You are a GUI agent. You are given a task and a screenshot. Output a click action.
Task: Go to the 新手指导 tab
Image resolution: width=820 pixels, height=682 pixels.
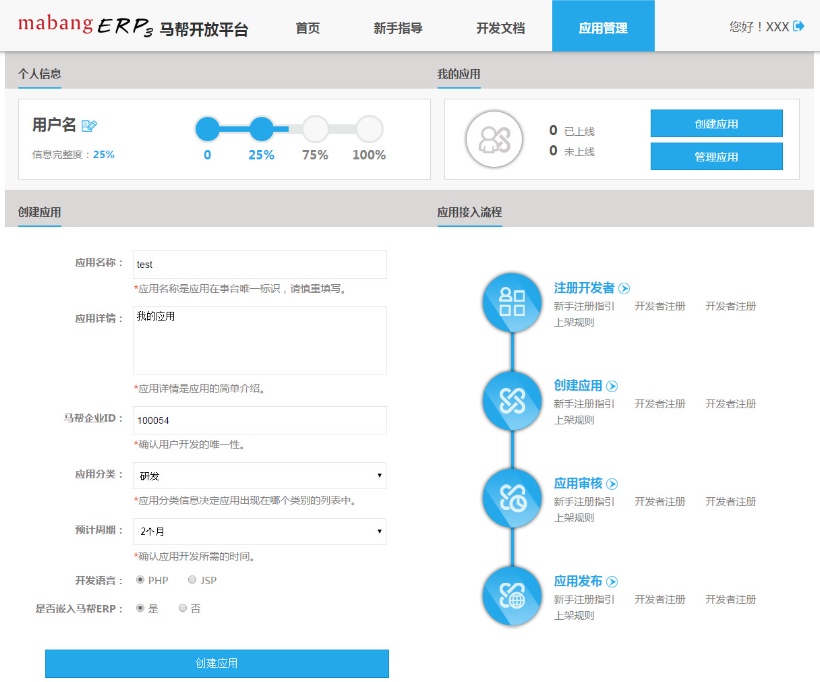(398, 28)
